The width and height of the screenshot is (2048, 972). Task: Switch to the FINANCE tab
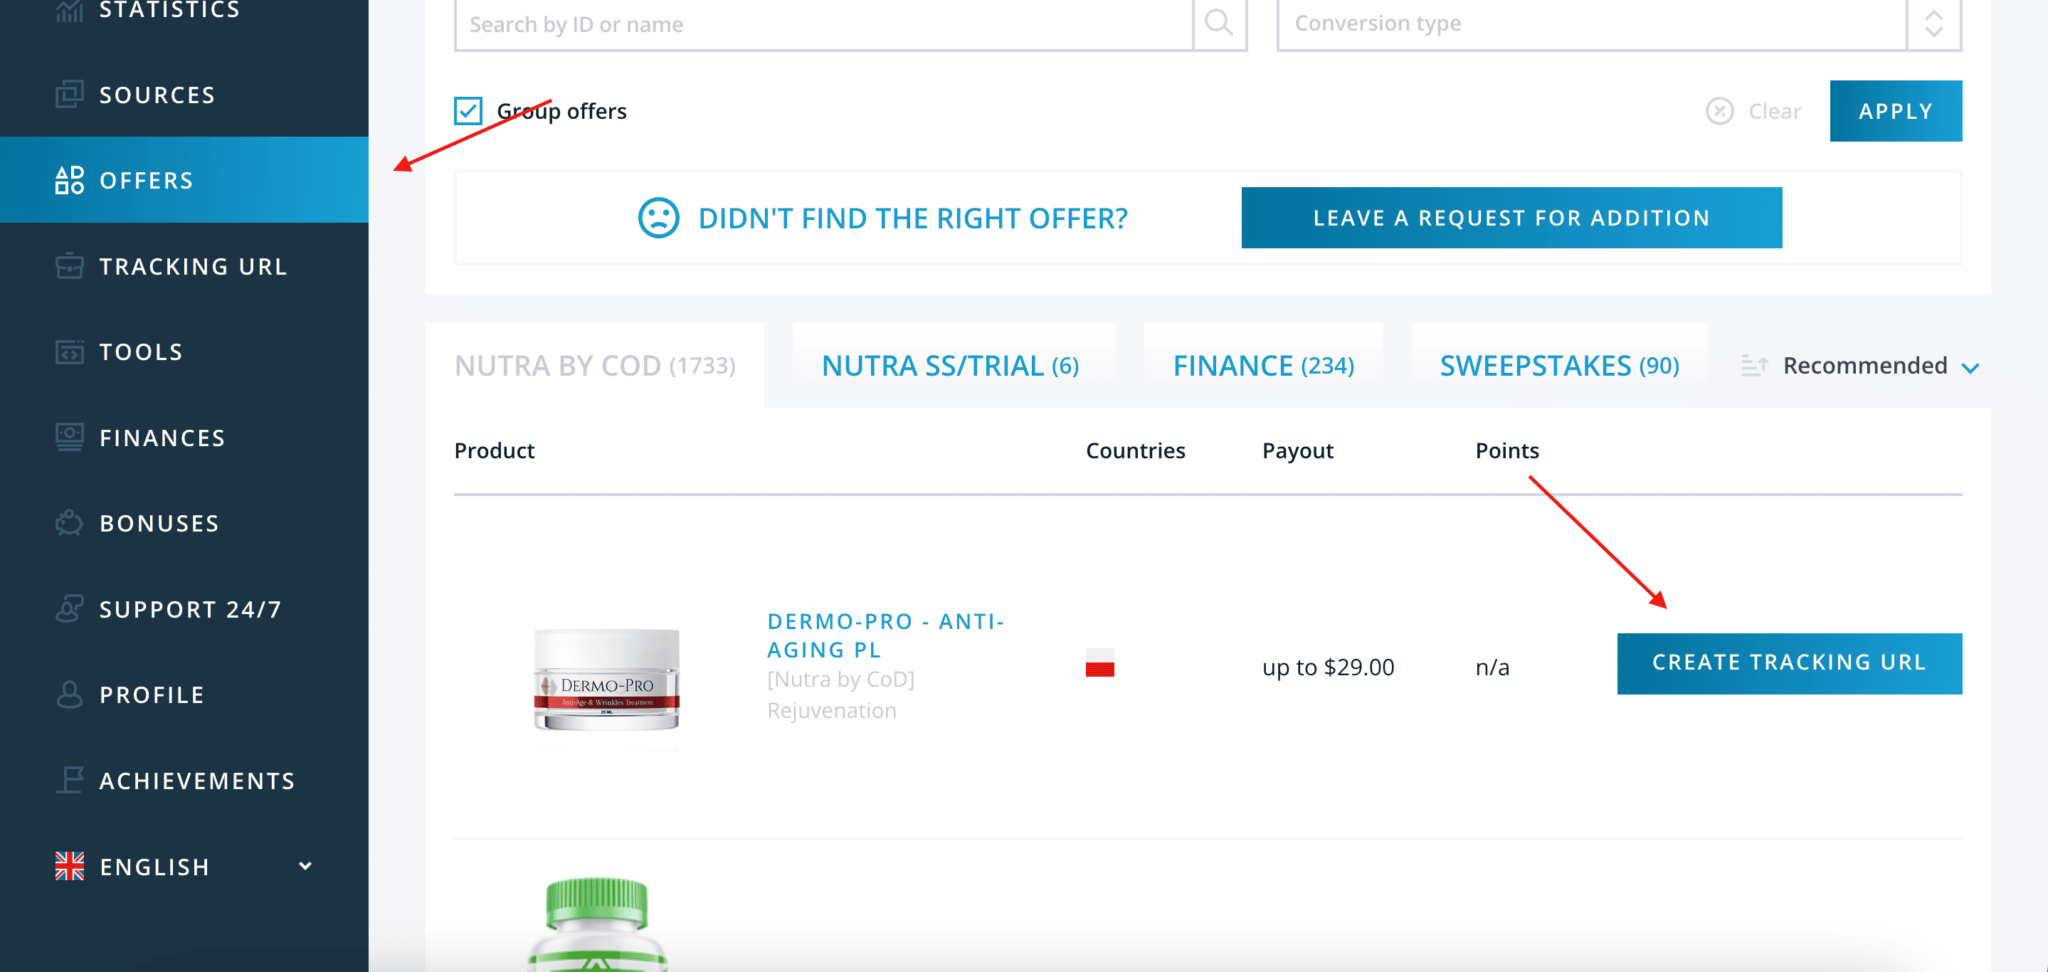coord(1263,365)
